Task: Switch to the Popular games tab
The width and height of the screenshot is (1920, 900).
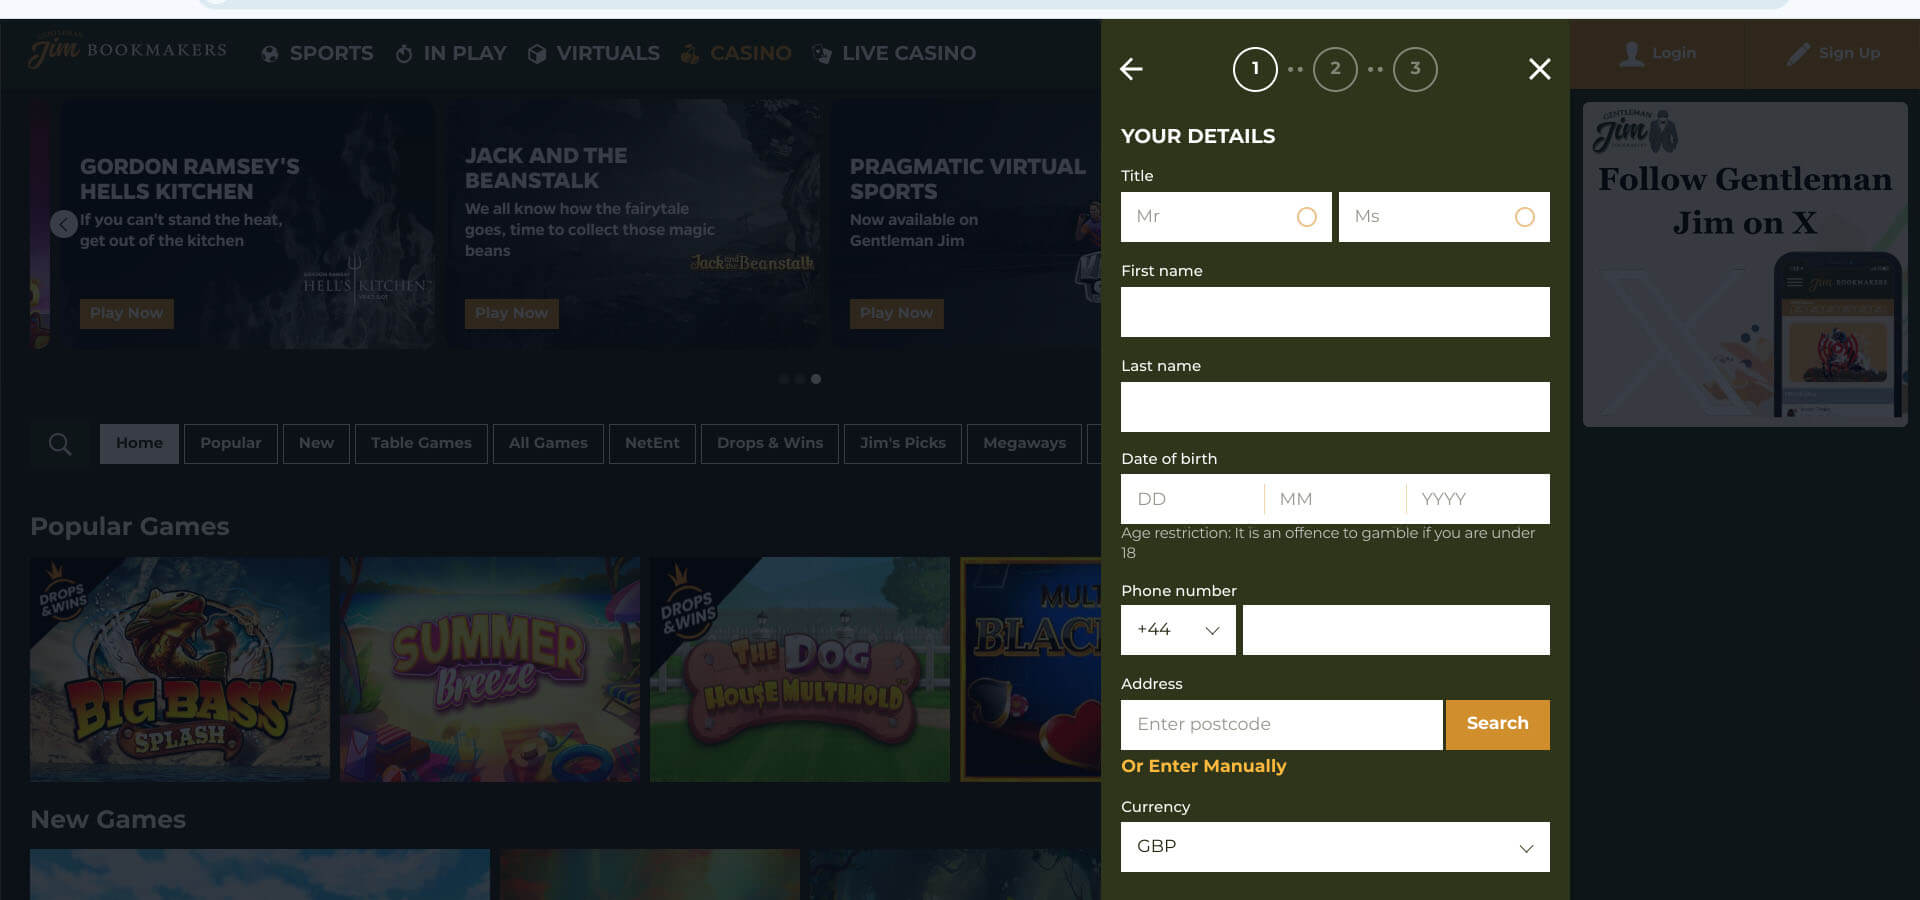Action: (230, 444)
